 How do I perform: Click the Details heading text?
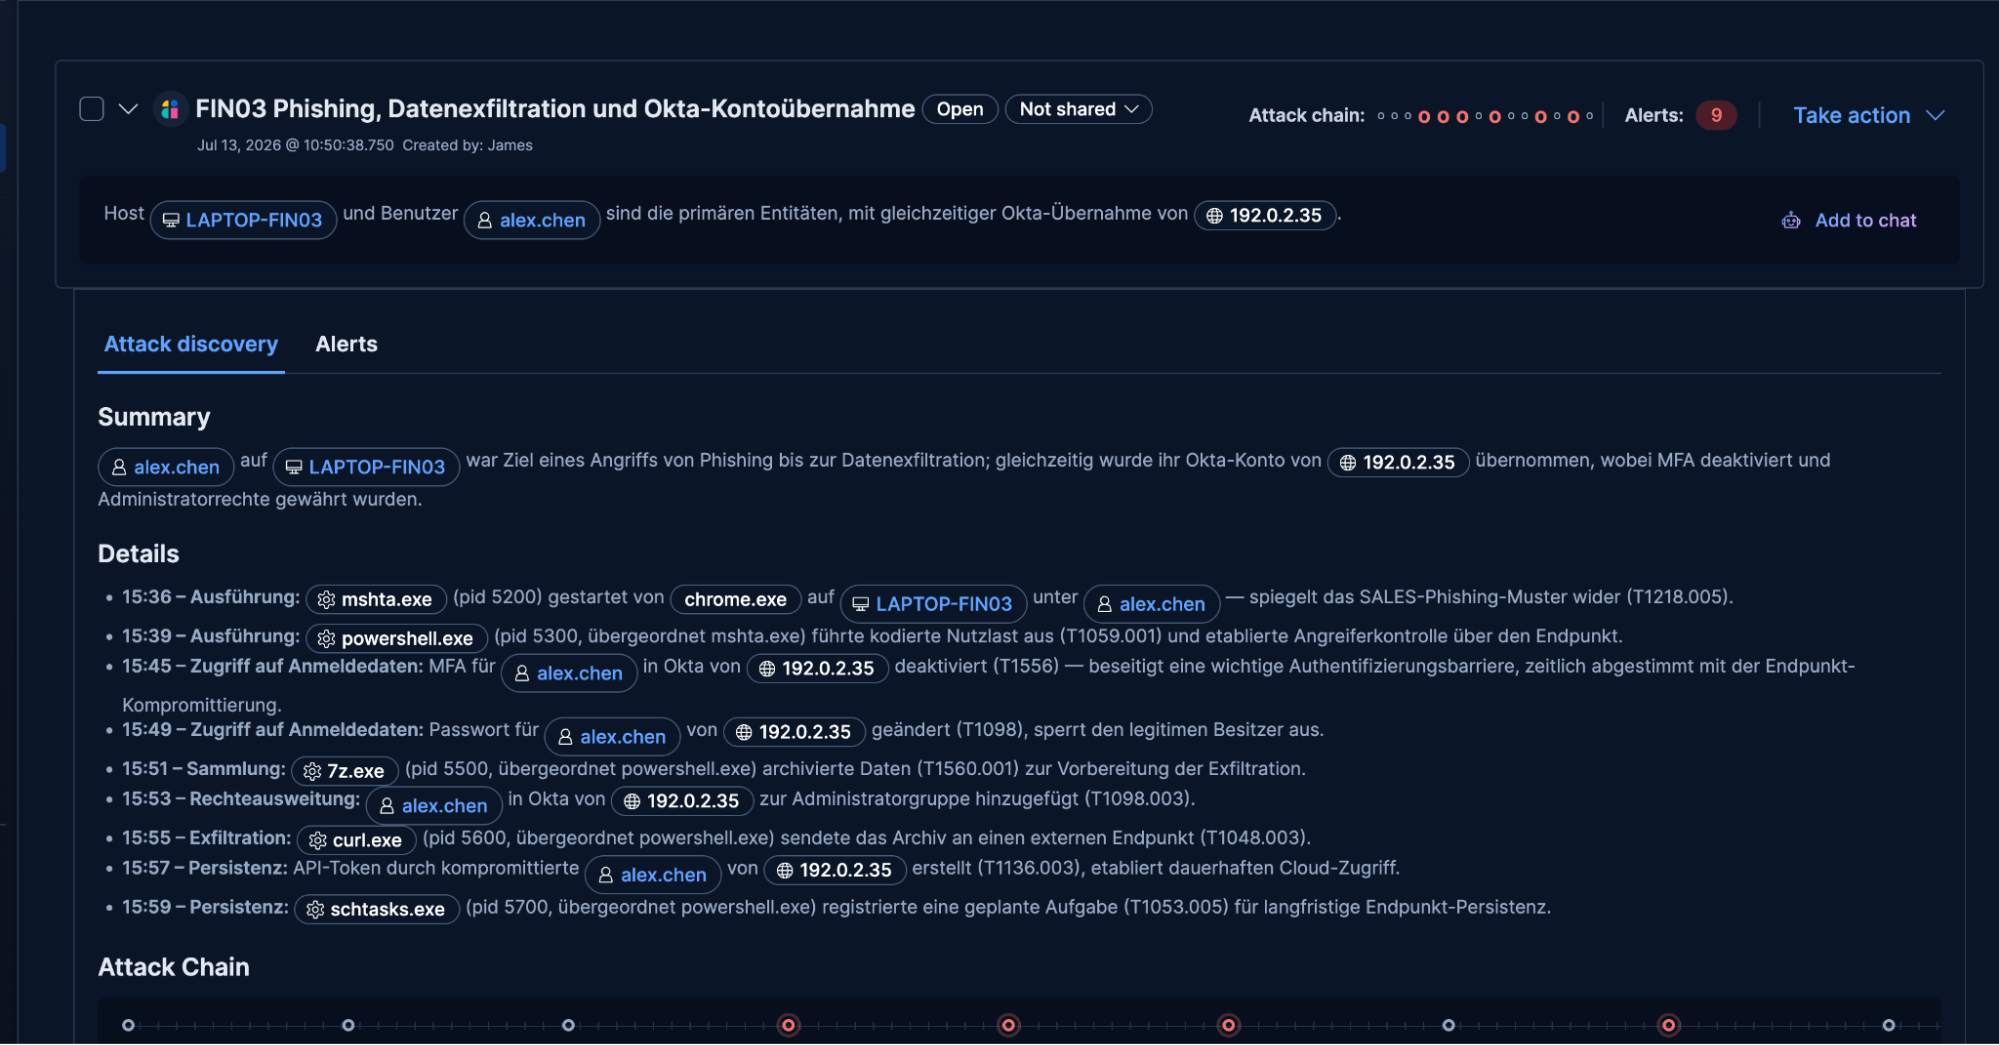click(138, 554)
